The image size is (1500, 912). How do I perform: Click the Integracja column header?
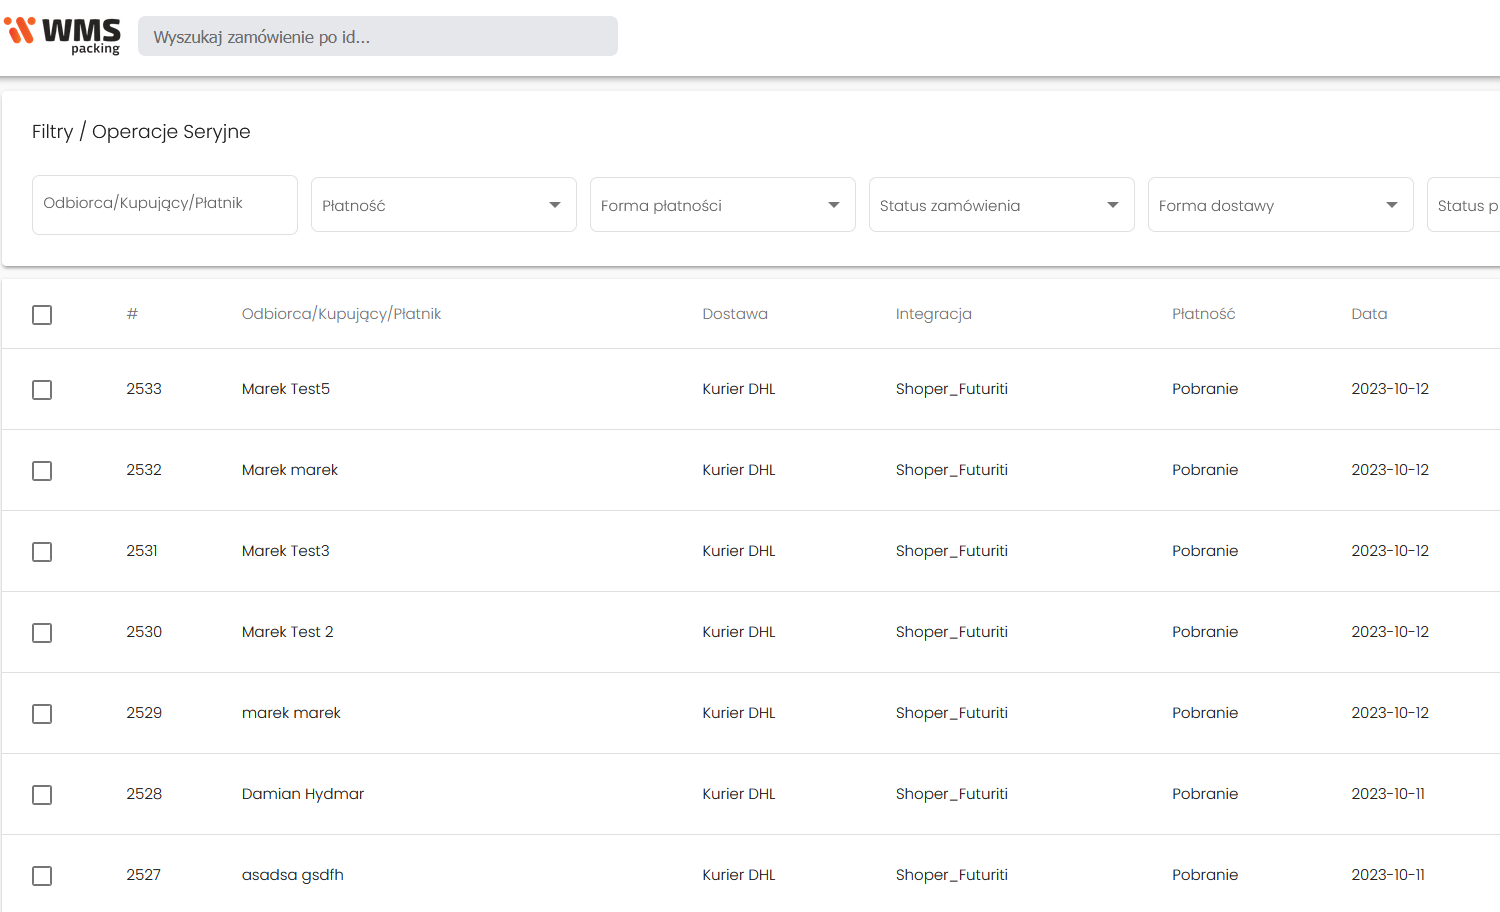pos(933,314)
